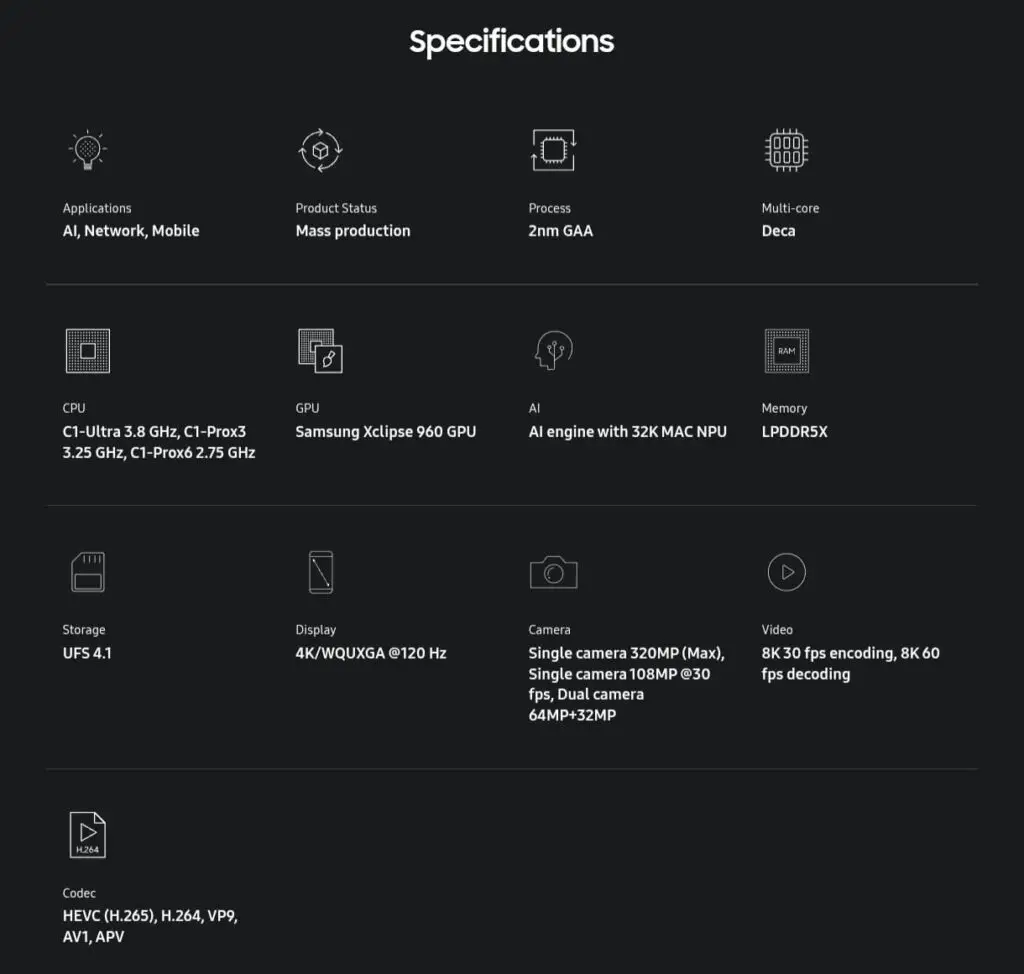The width and height of the screenshot is (1024, 974).
Task: Click the Multi-core grid chip icon
Action: (786, 150)
